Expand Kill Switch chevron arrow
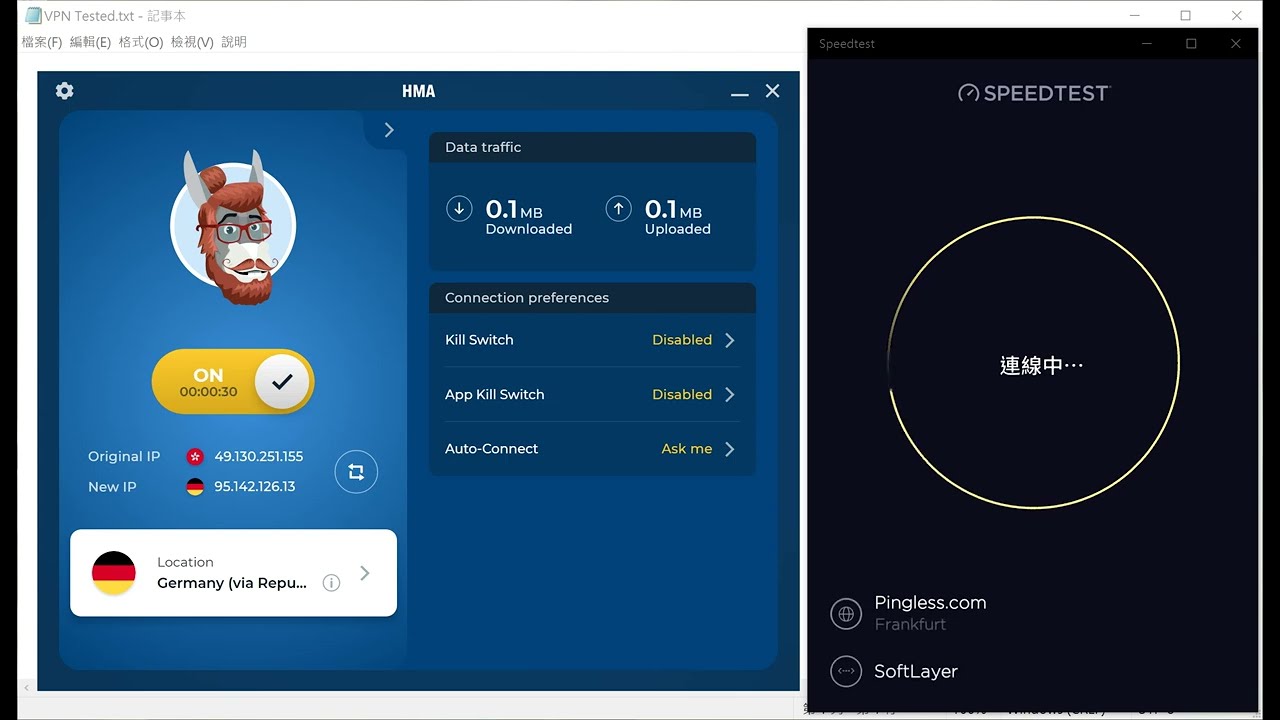This screenshot has width=1280, height=720. point(730,340)
